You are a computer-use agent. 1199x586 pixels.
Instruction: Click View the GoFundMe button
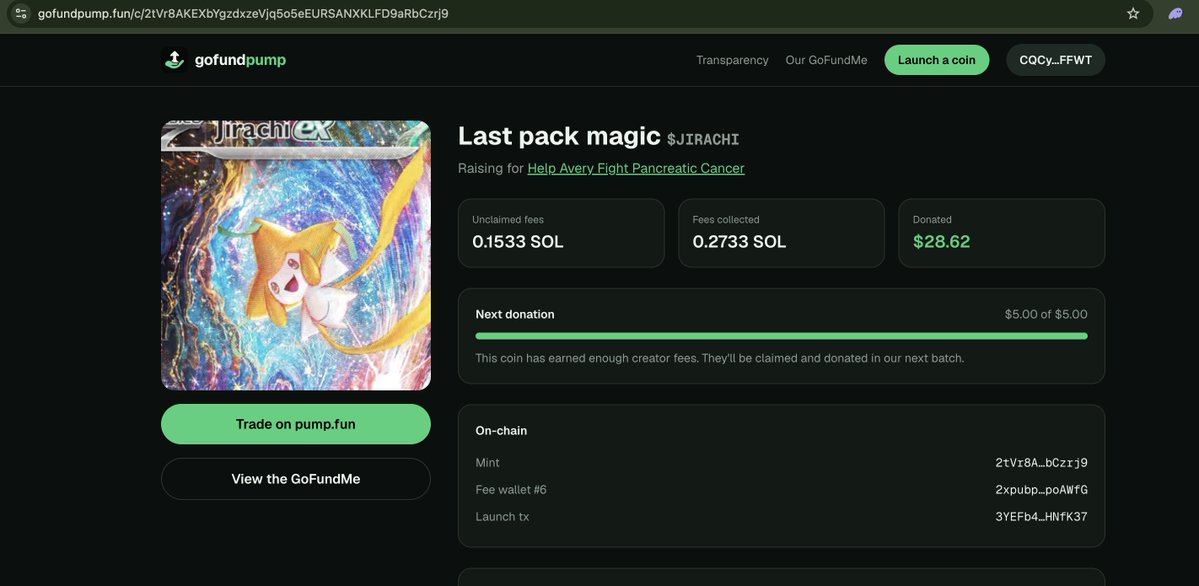point(296,479)
